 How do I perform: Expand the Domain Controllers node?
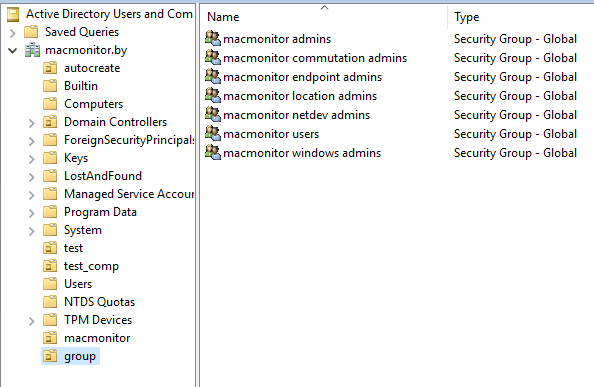click(32, 123)
